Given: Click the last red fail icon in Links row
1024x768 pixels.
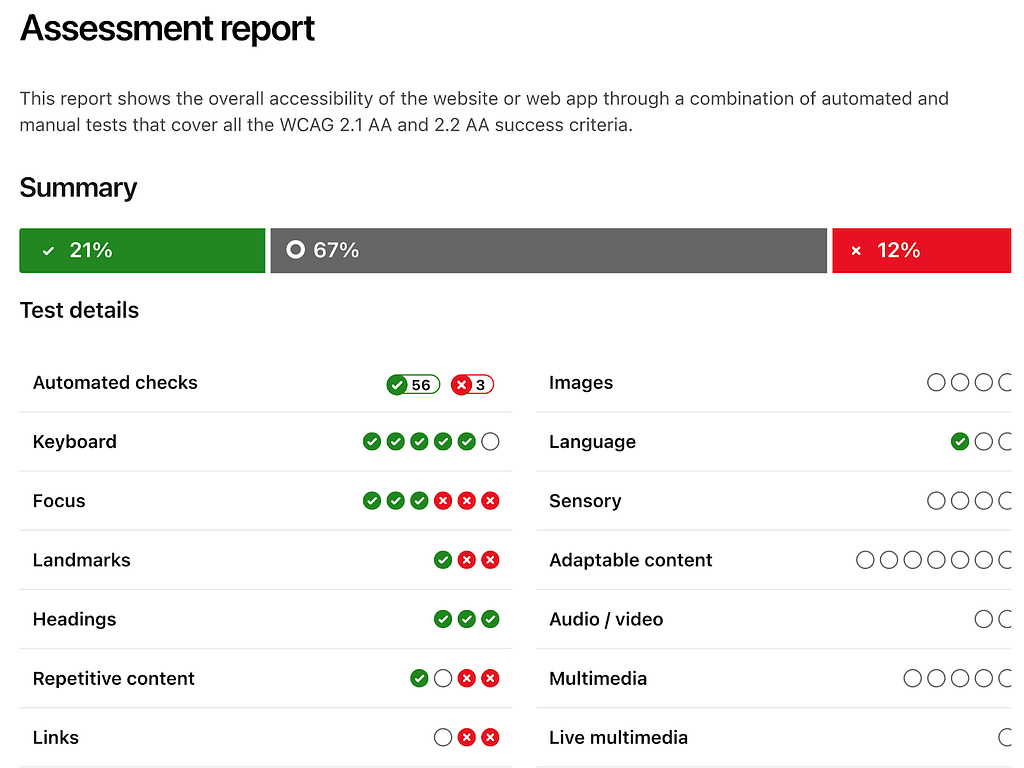Looking at the screenshot, I should coord(490,738).
